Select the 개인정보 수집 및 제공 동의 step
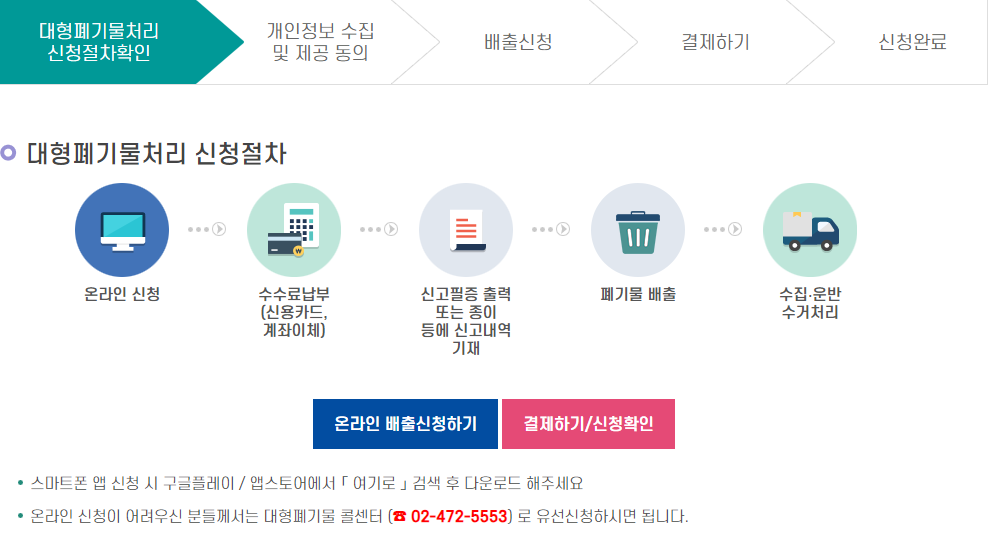The height and width of the screenshot is (545, 988). [320, 42]
